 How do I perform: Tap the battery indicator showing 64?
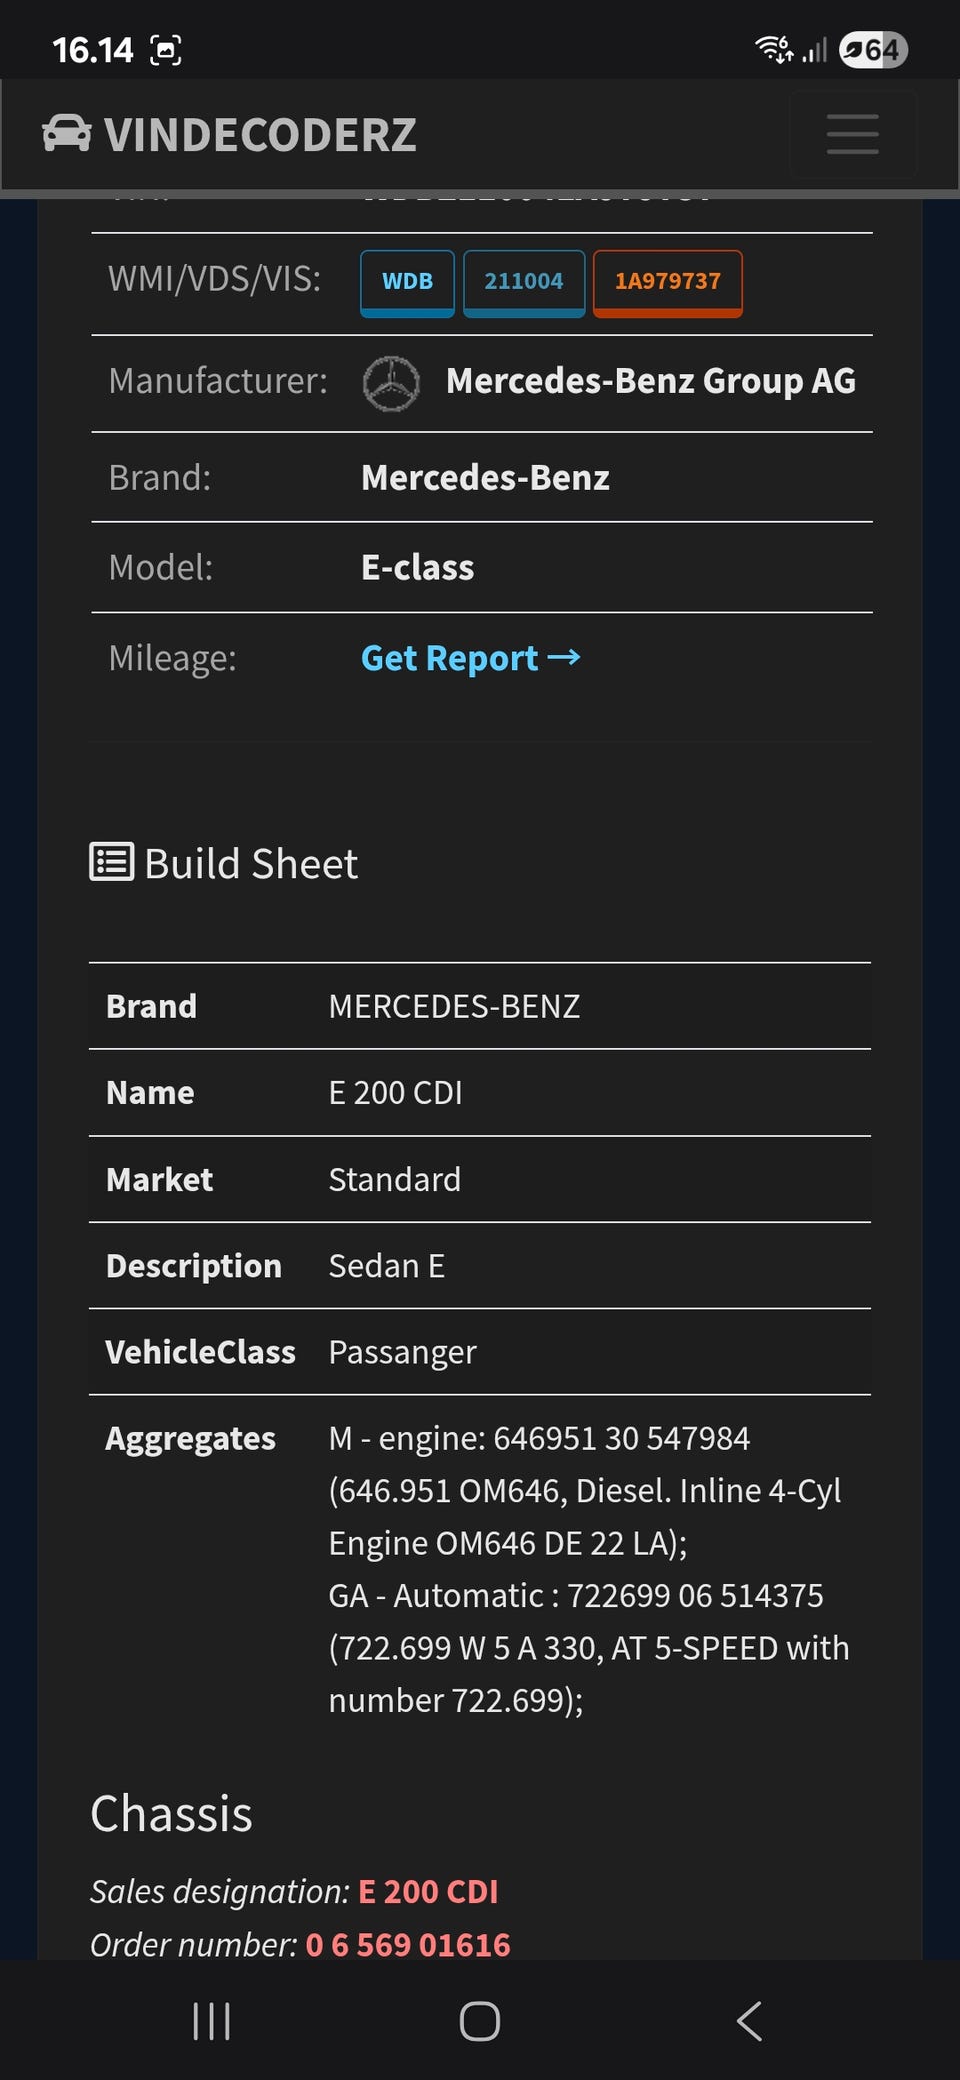coord(873,49)
